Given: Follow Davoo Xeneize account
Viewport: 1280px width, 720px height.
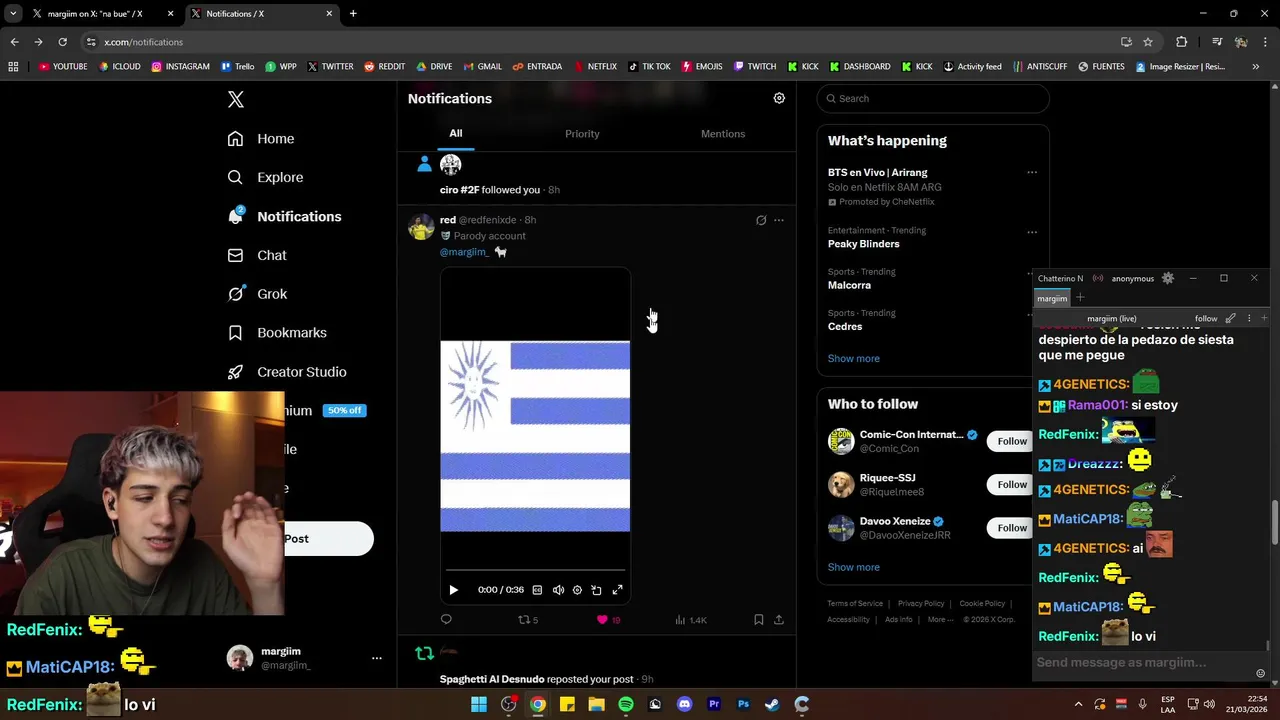Looking at the screenshot, I should 1011,527.
